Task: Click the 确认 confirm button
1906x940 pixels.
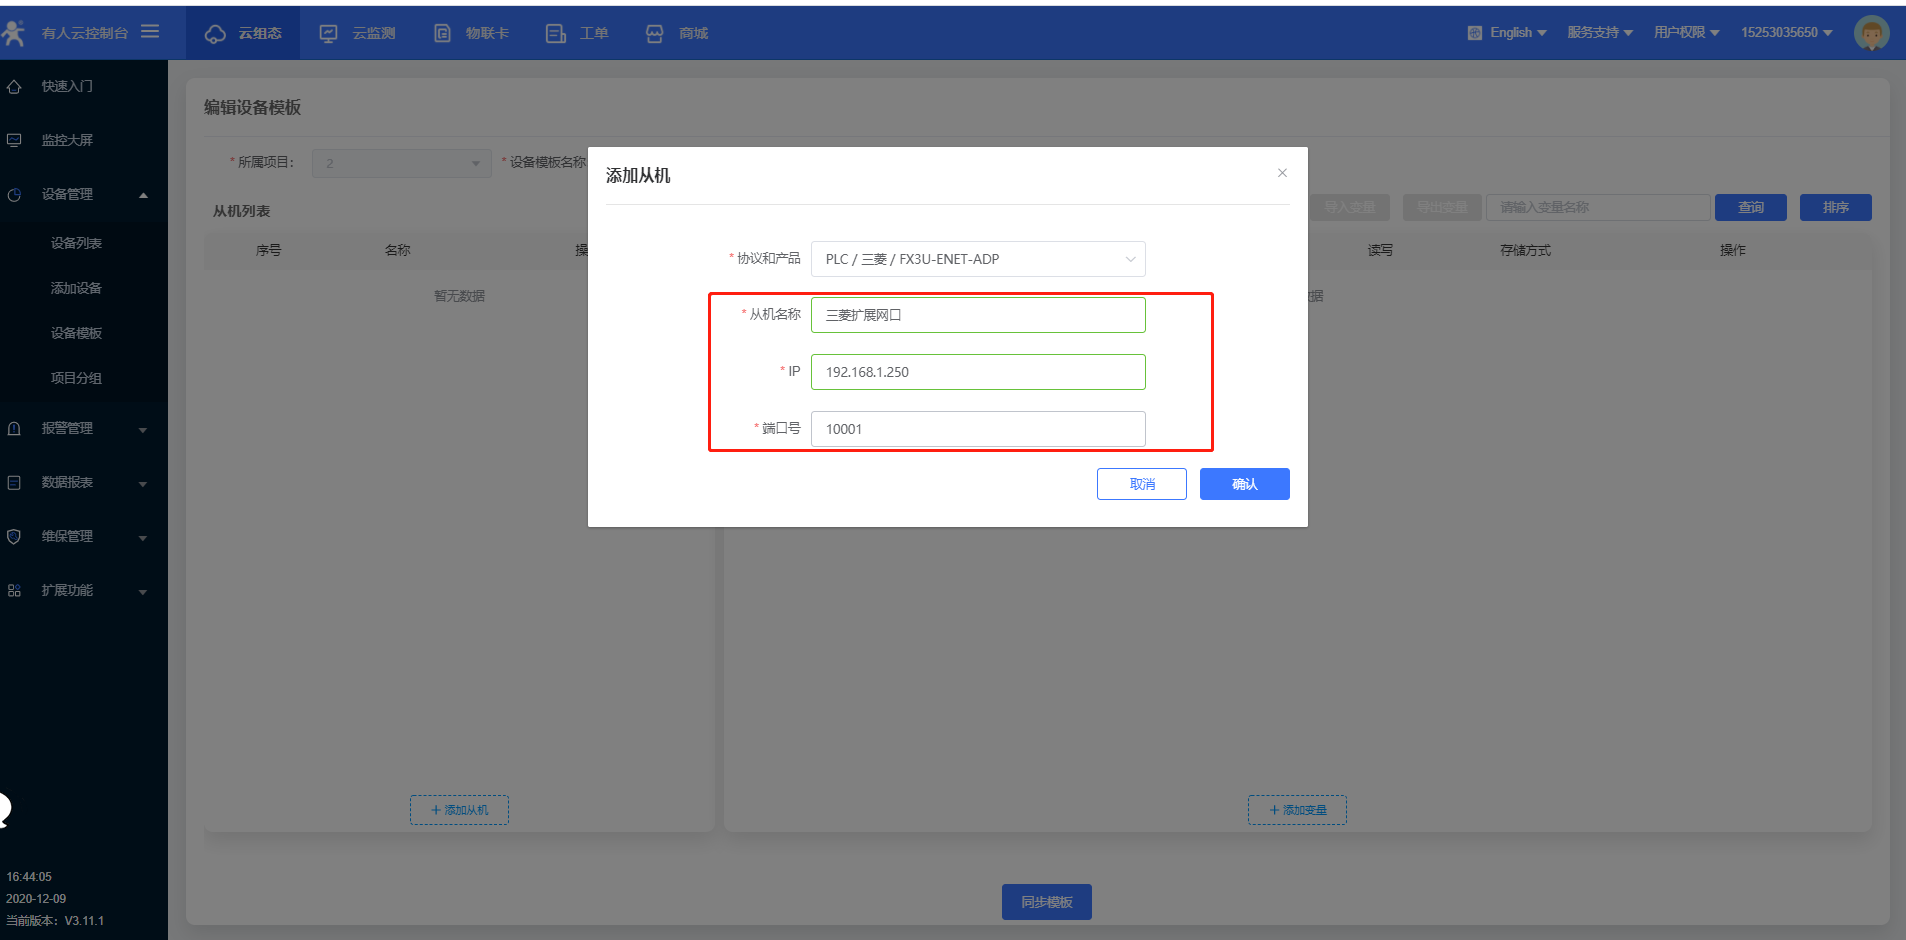Action: coord(1244,484)
